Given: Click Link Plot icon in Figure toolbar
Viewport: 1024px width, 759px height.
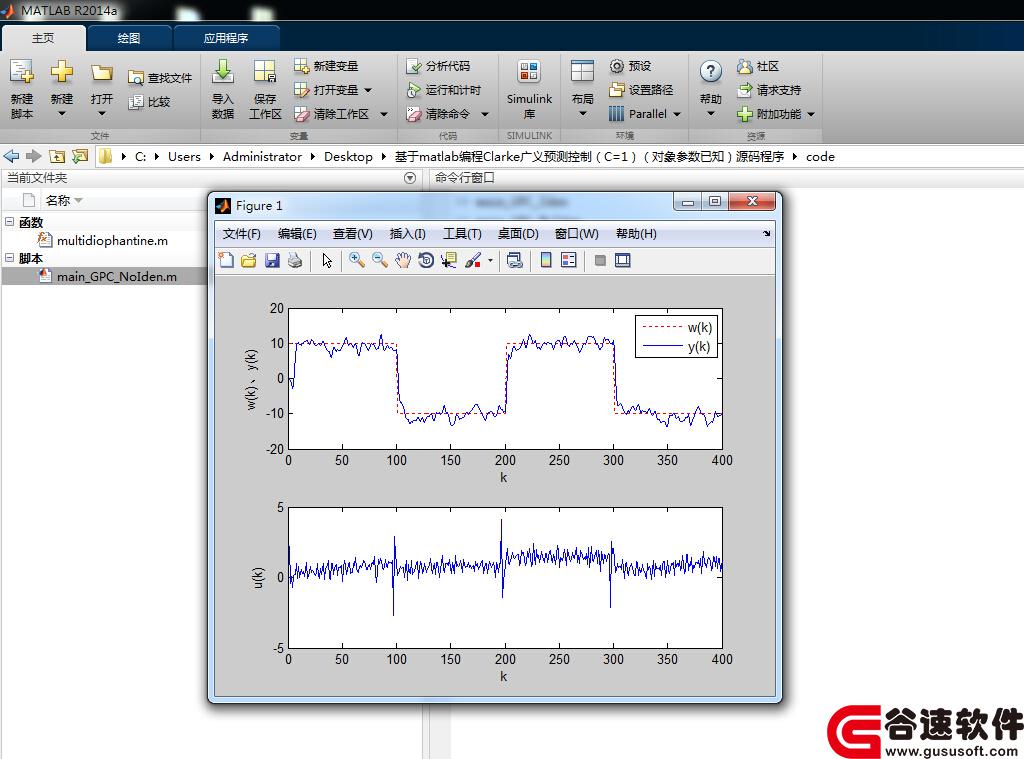Looking at the screenshot, I should pos(515,261).
